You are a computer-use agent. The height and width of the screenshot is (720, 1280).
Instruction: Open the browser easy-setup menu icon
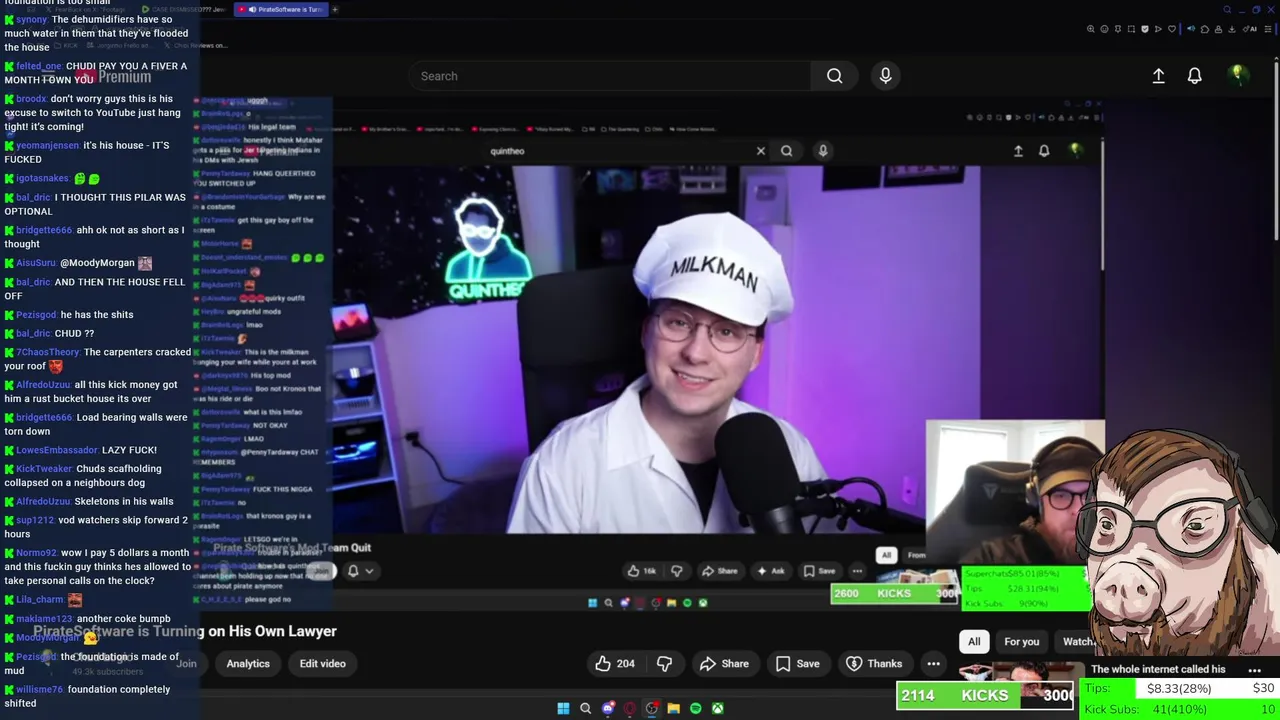1266,29
